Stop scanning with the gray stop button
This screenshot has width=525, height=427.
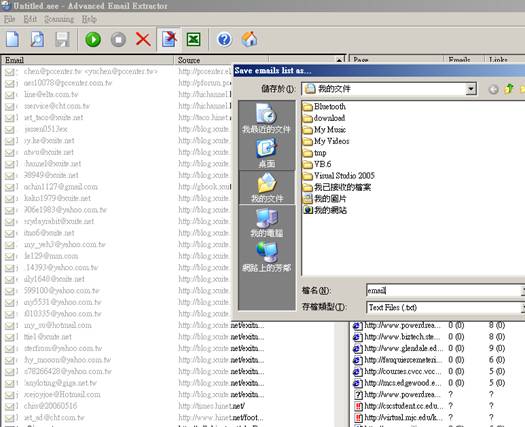(118, 40)
